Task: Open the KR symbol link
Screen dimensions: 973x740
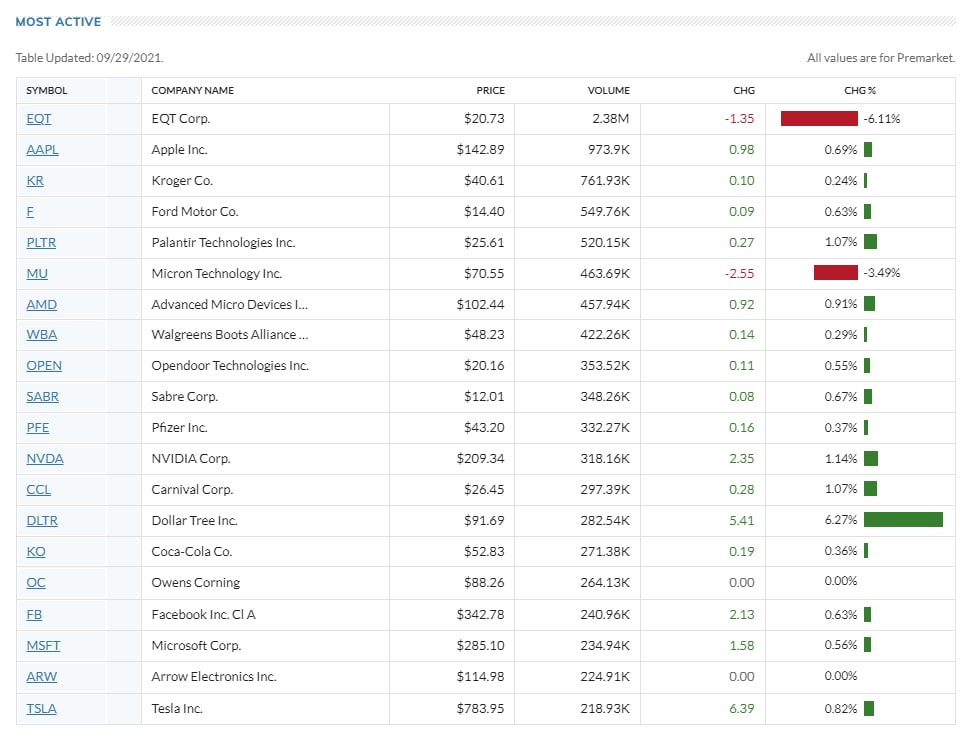Action: point(35,181)
